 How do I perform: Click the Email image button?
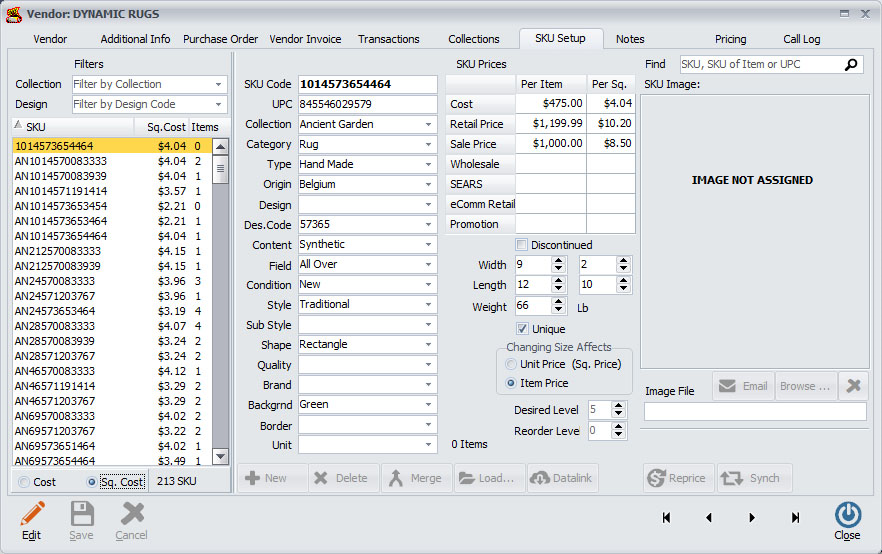[744, 386]
